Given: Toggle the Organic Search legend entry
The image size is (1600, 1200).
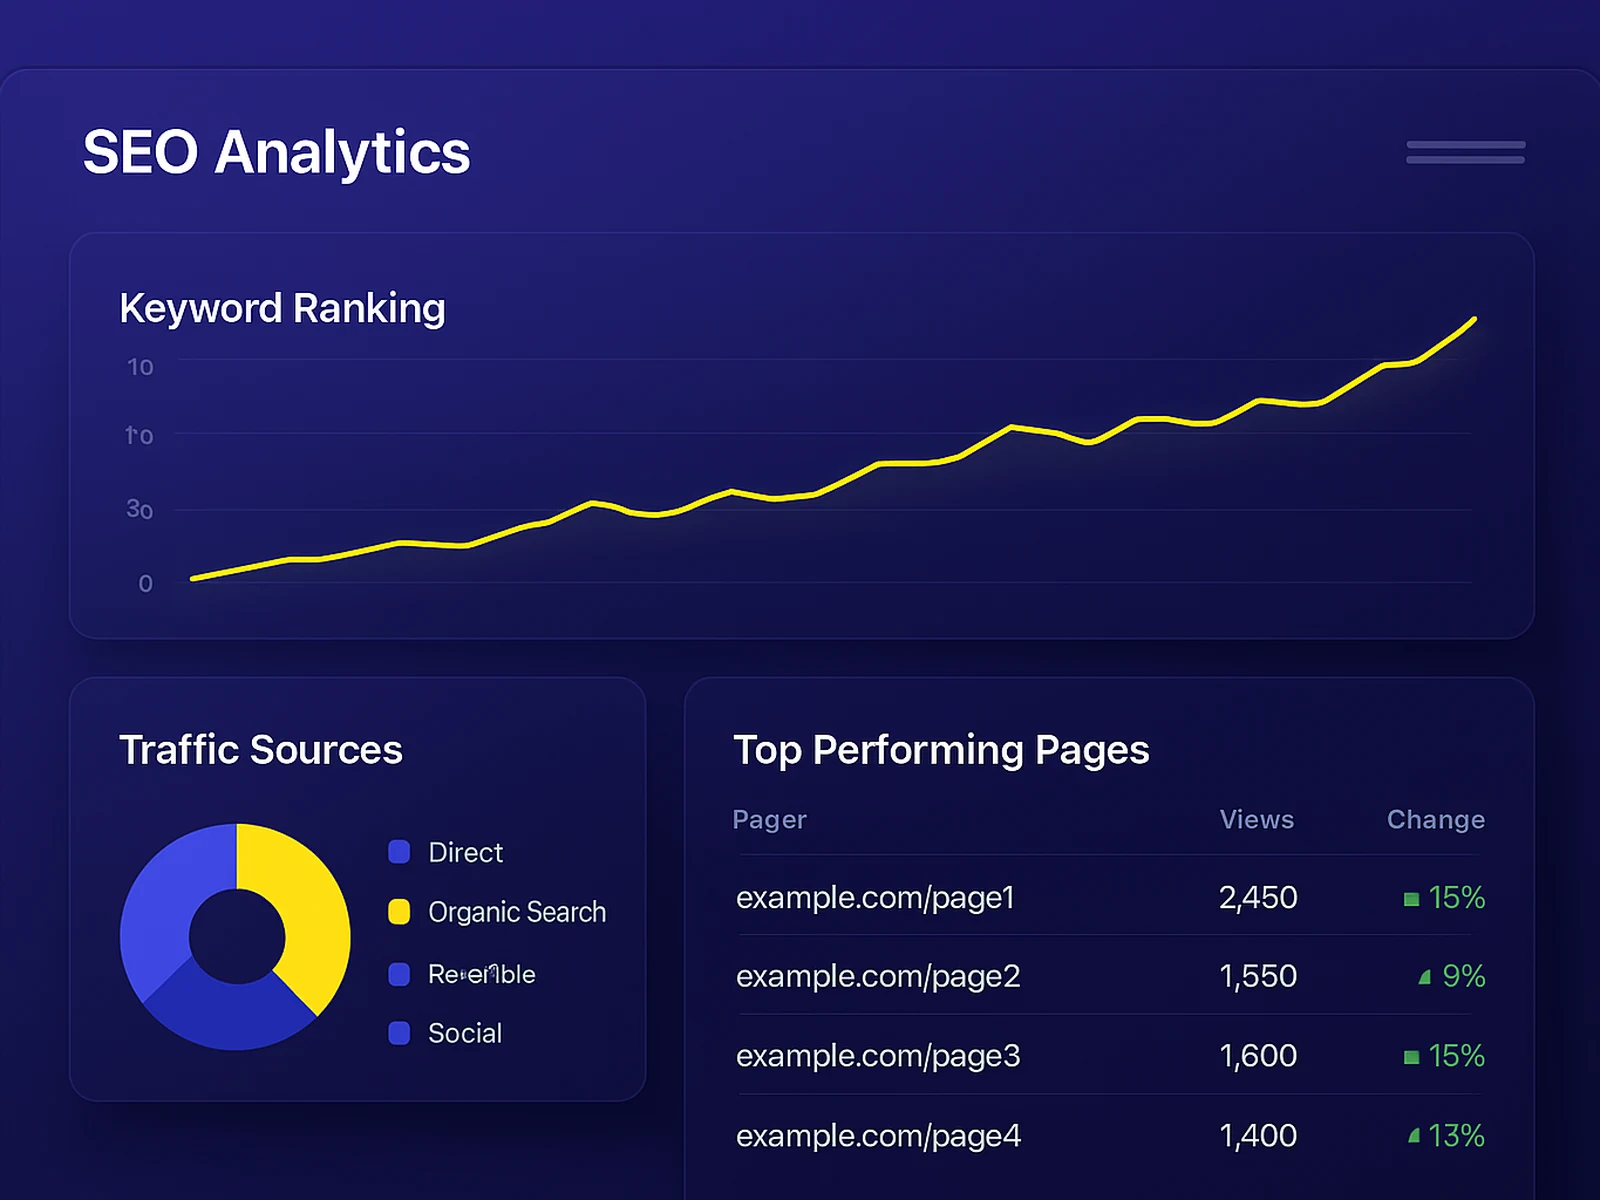Looking at the screenshot, I should [517, 912].
